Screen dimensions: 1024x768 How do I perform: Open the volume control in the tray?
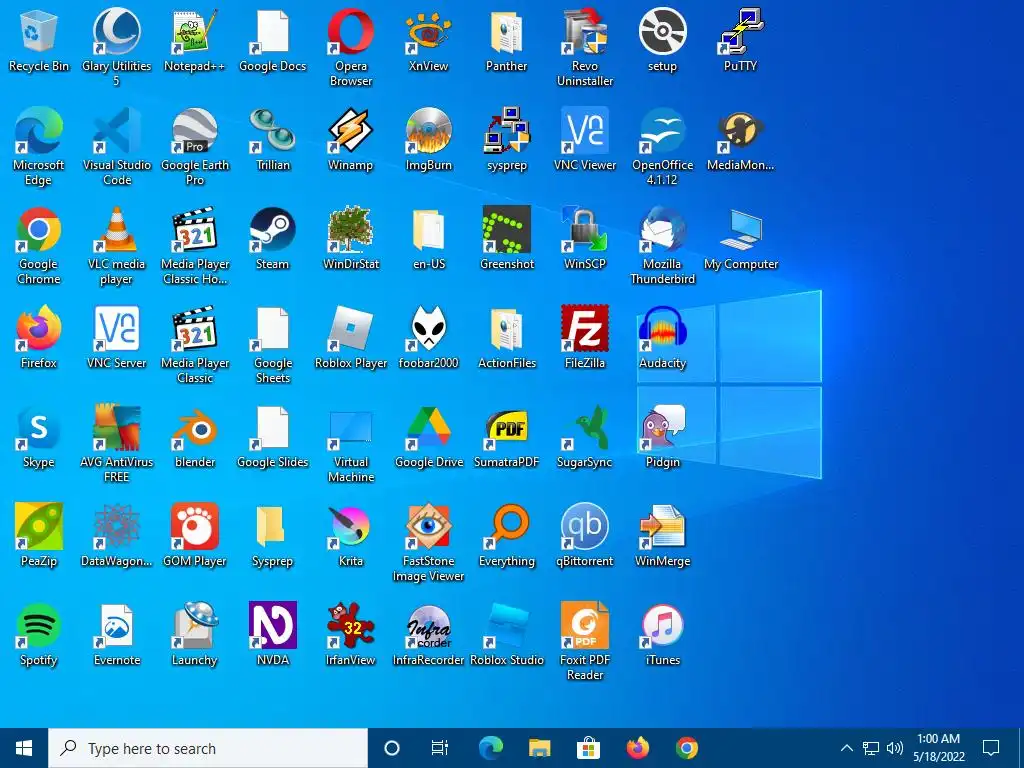point(895,748)
